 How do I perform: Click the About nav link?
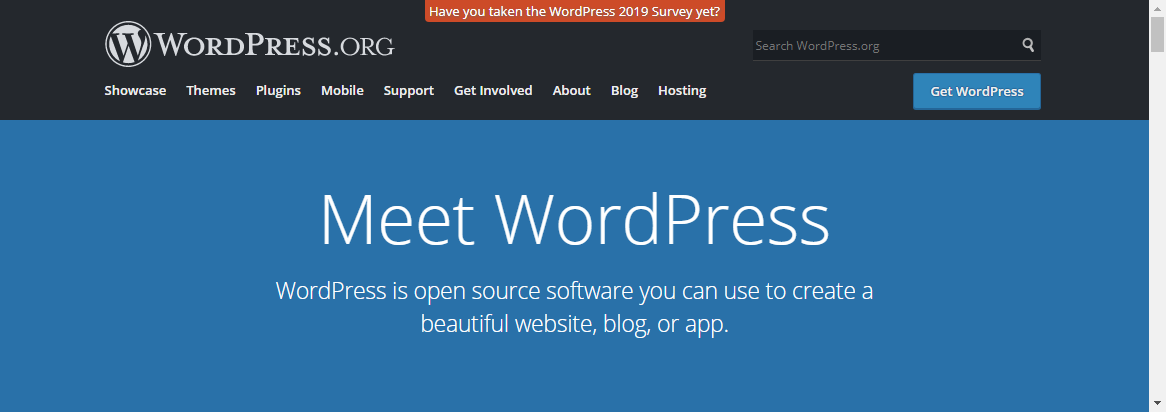pos(571,91)
